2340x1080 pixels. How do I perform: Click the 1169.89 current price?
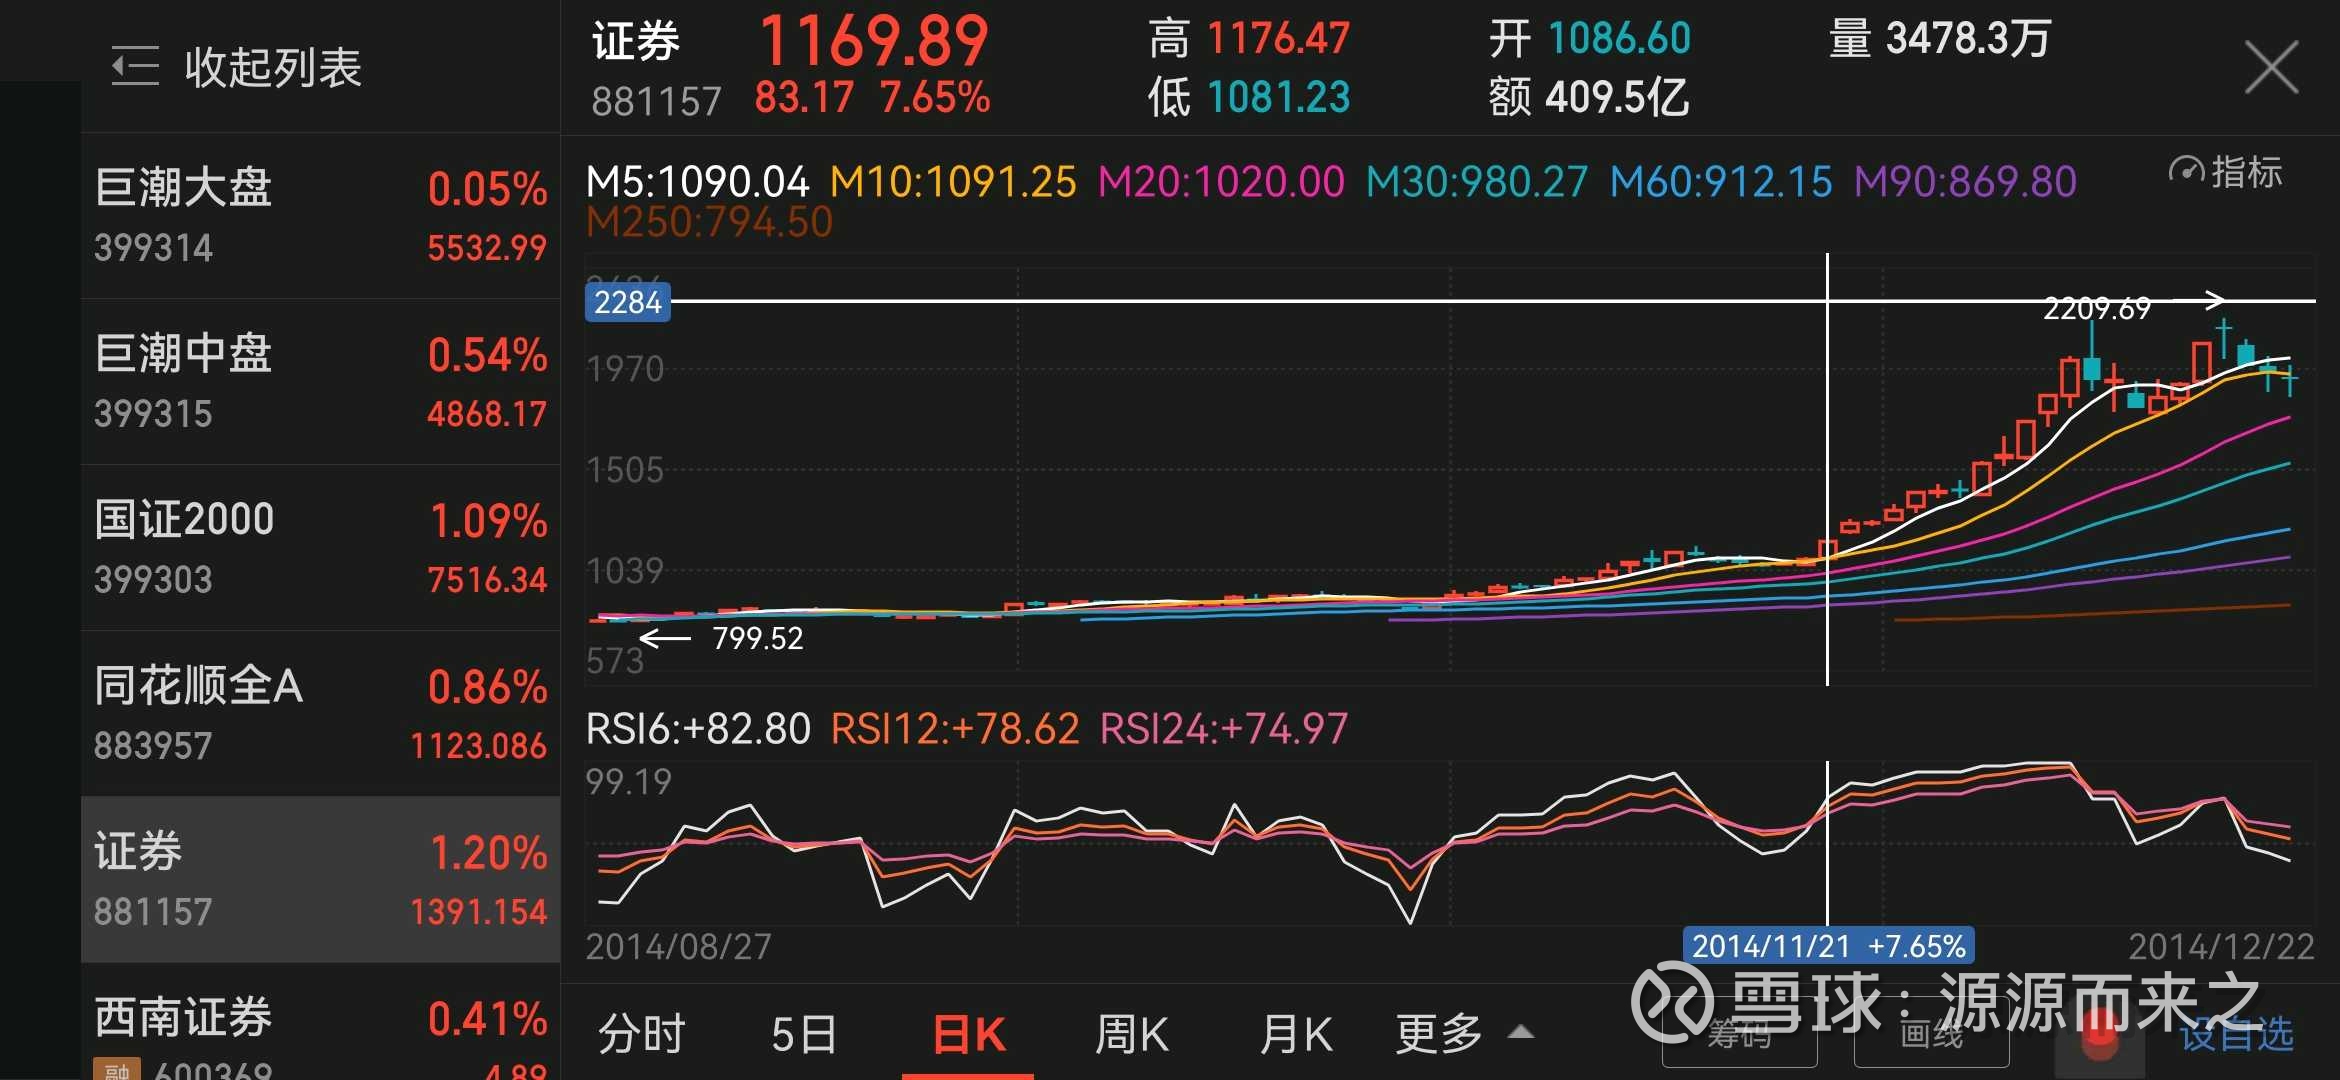click(874, 41)
